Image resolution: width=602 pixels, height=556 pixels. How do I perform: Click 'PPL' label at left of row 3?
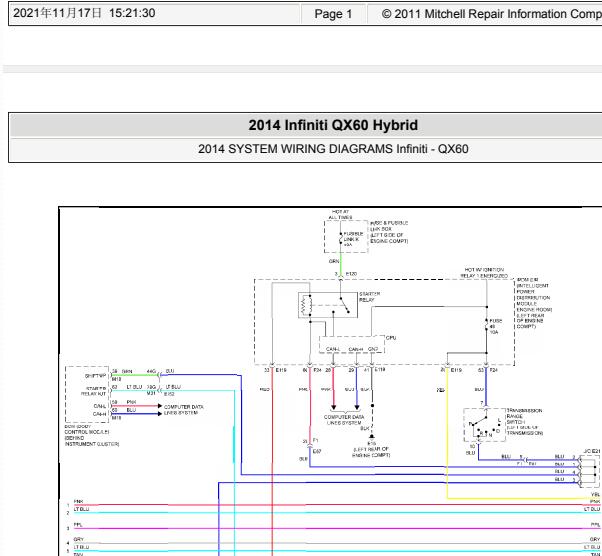click(78, 525)
